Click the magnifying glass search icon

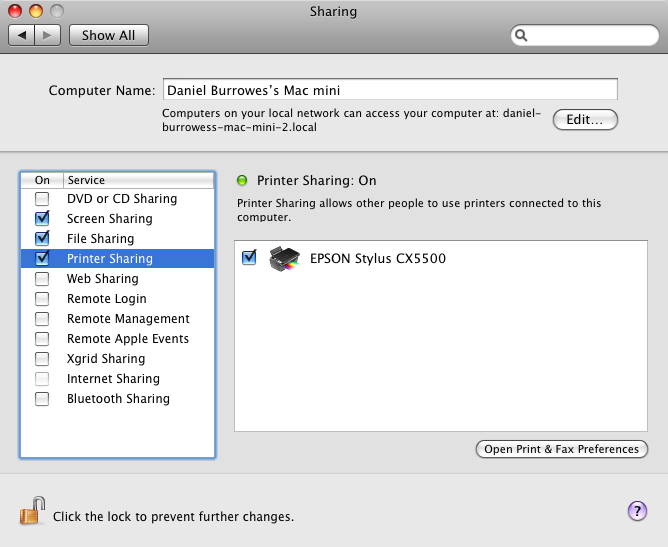(x=521, y=35)
